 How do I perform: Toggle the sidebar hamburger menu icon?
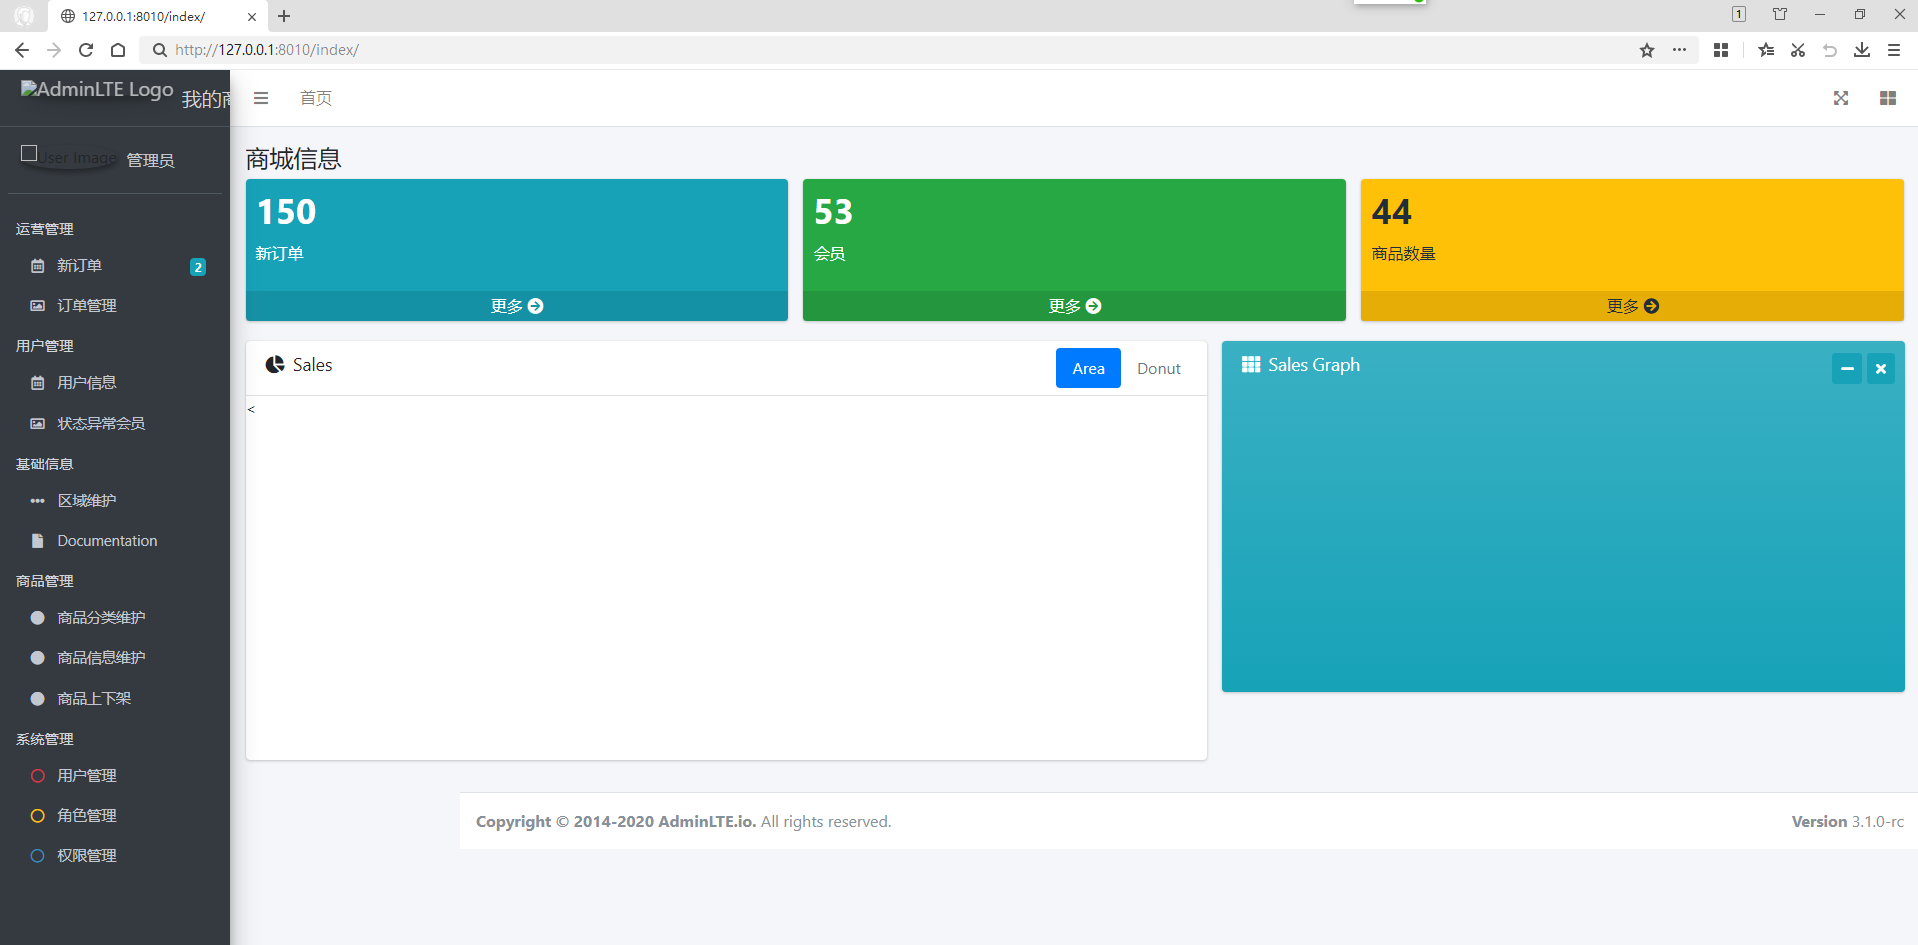[261, 98]
